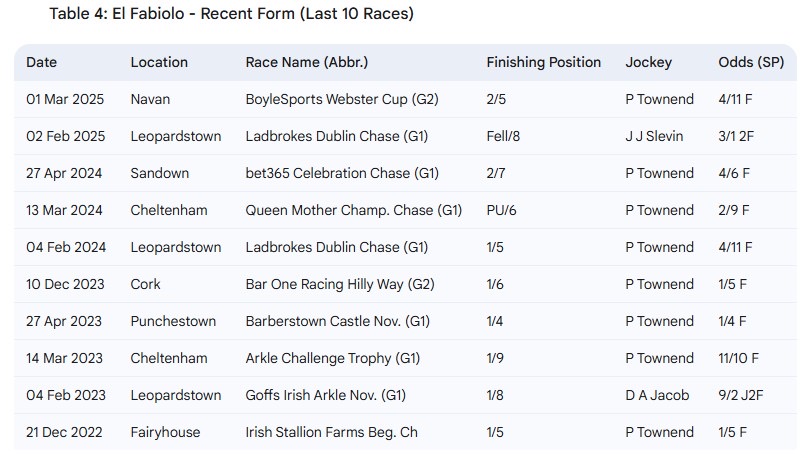This screenshot has height=454, width=802.
Task: Click the Location column header
Action: coord(159,62)
